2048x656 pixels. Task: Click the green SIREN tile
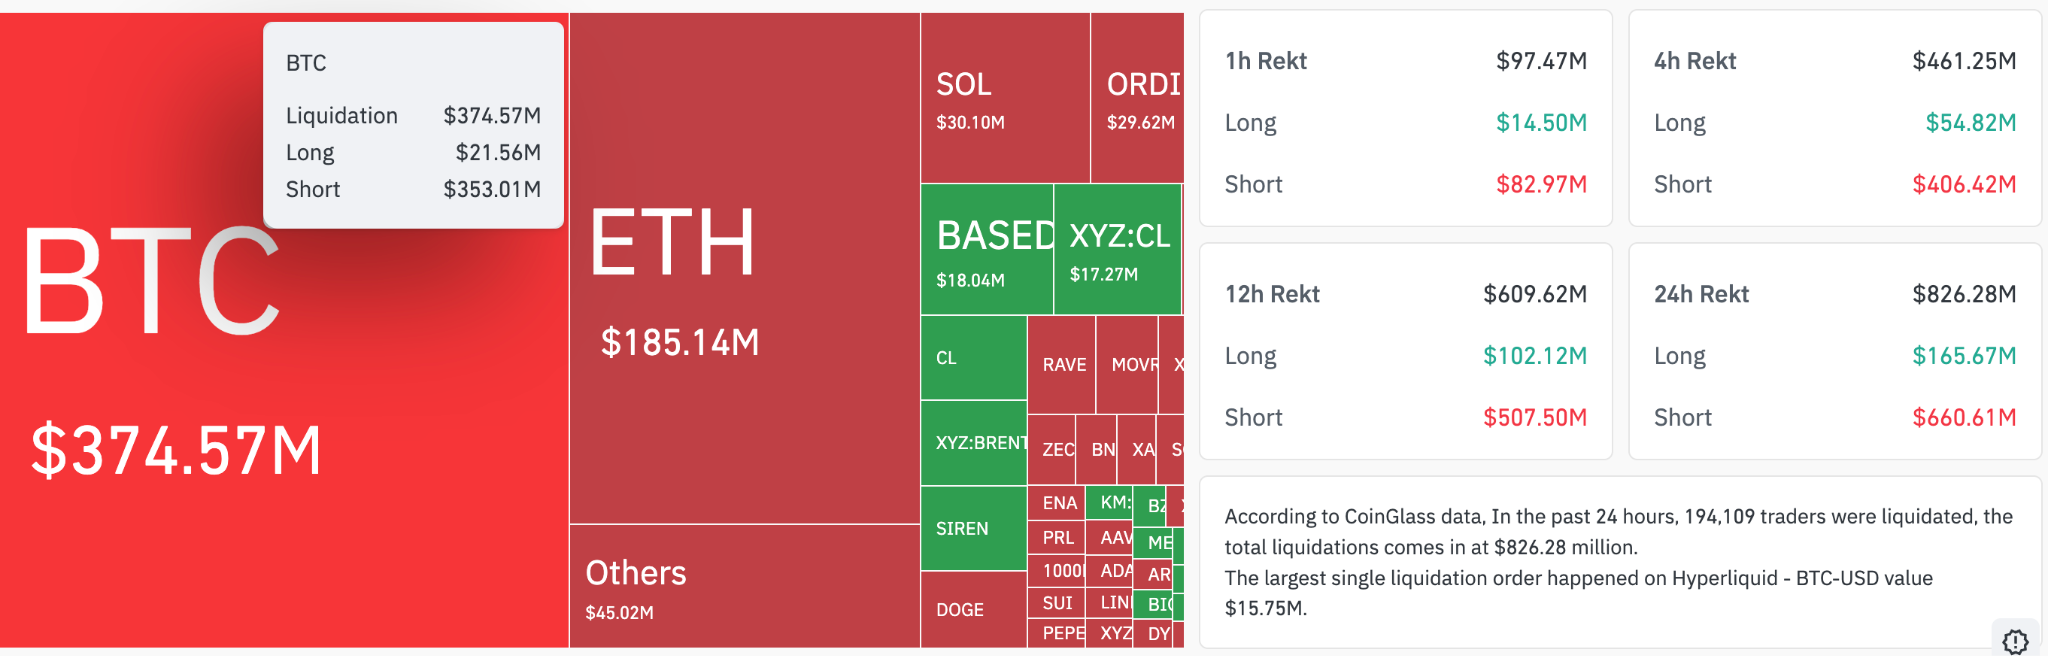[x=972, y=528]
